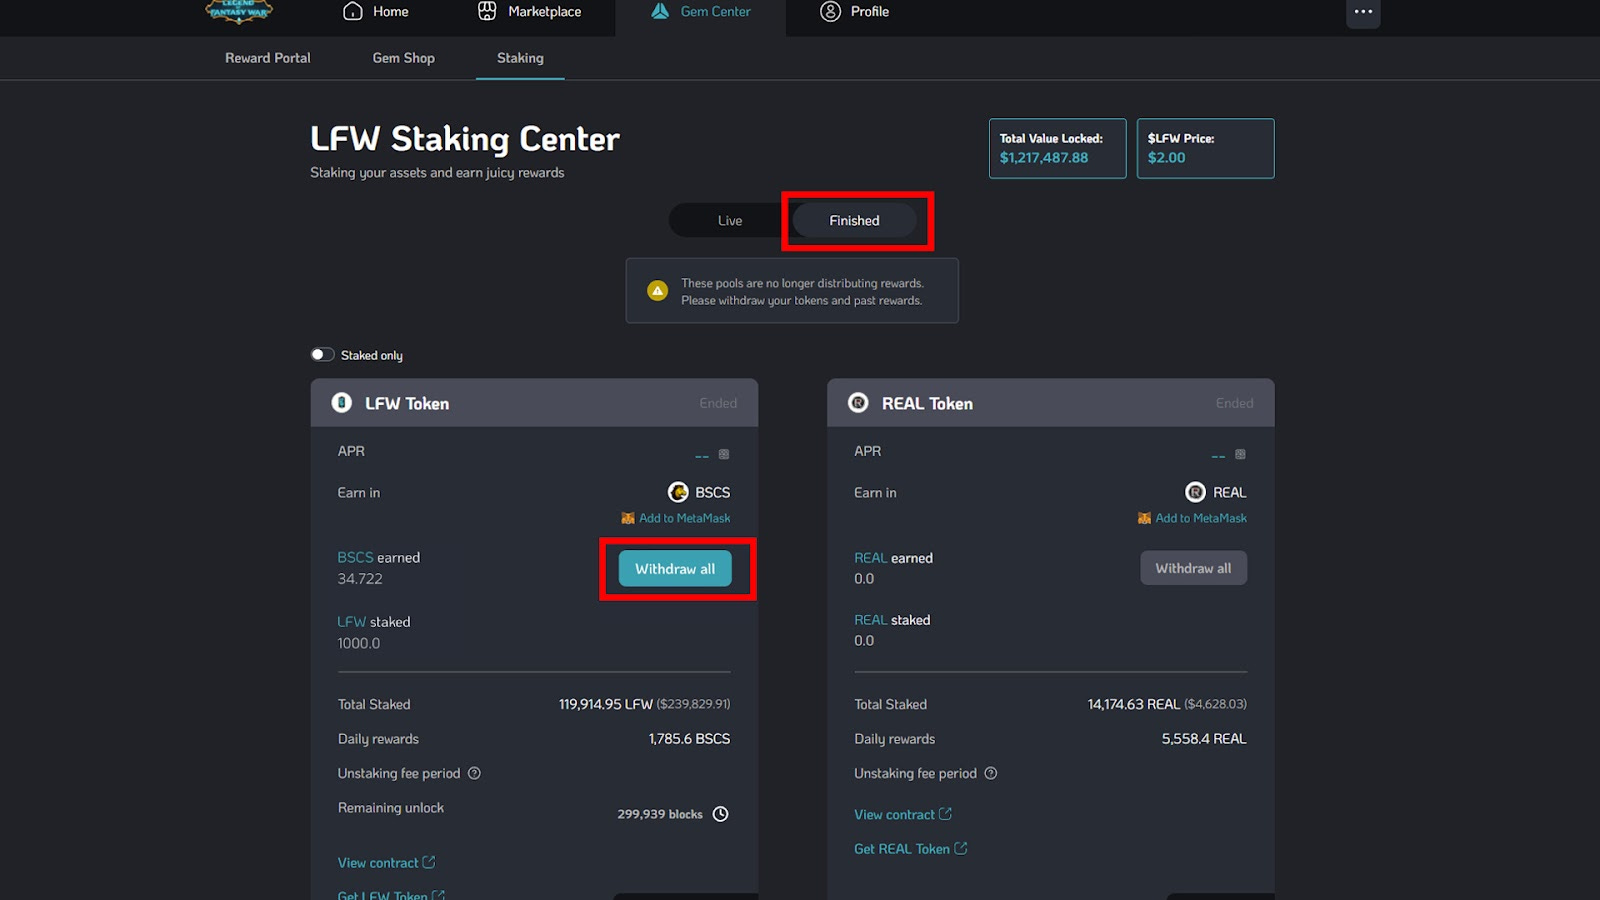Open the Profile nav item

click(x=855, y=12)
